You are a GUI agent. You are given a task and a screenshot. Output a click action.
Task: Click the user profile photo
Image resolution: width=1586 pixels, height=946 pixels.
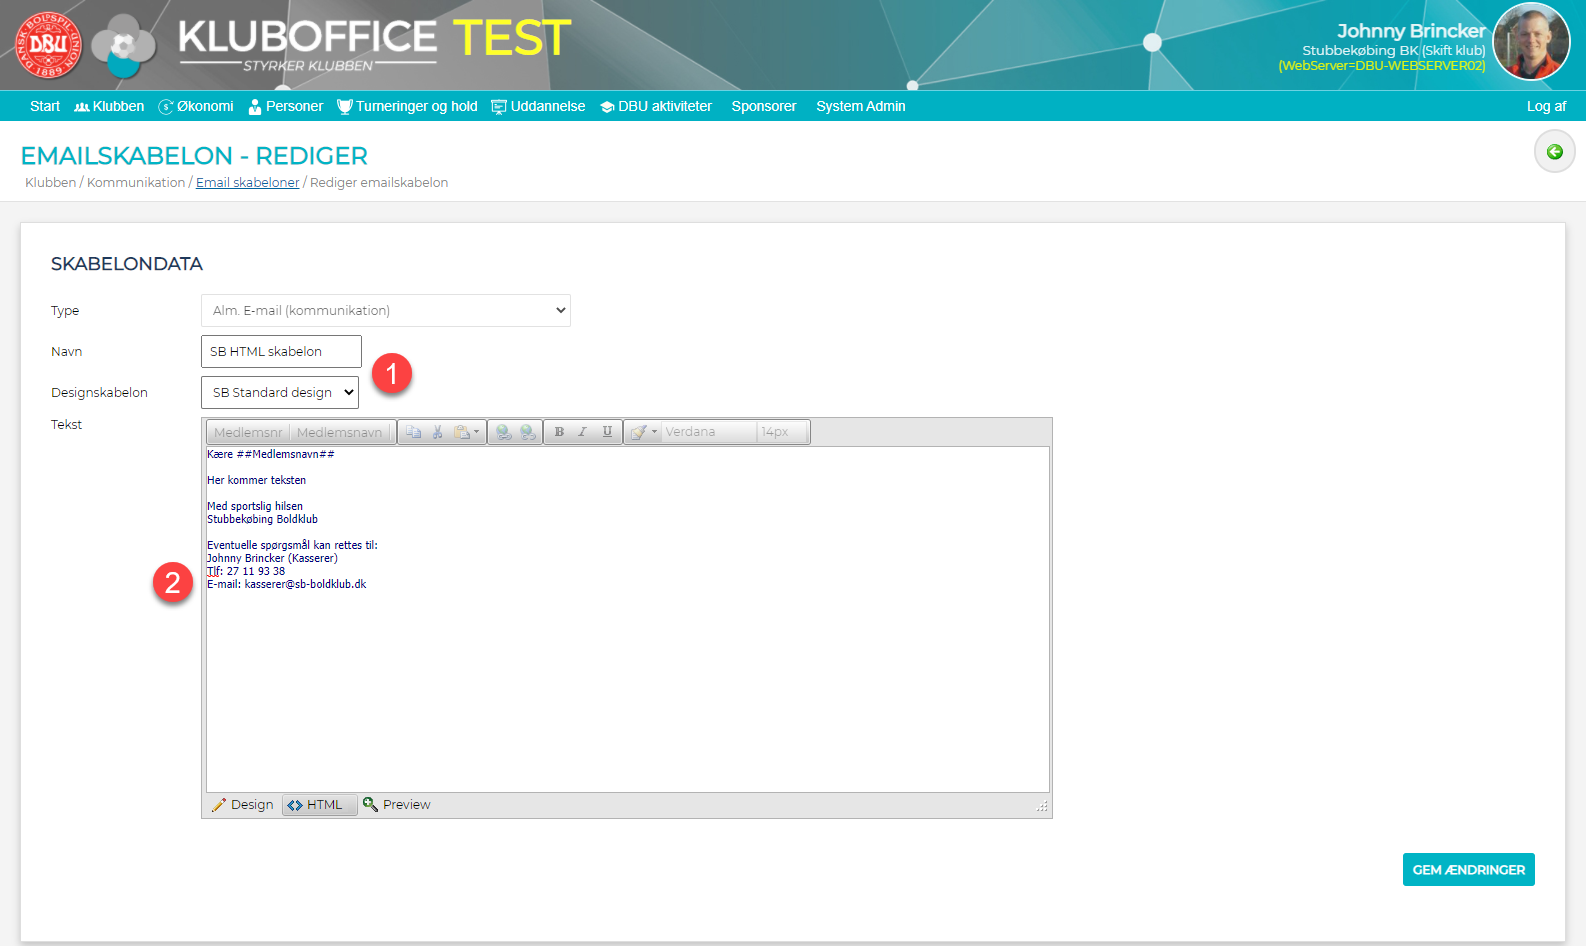1531,41
